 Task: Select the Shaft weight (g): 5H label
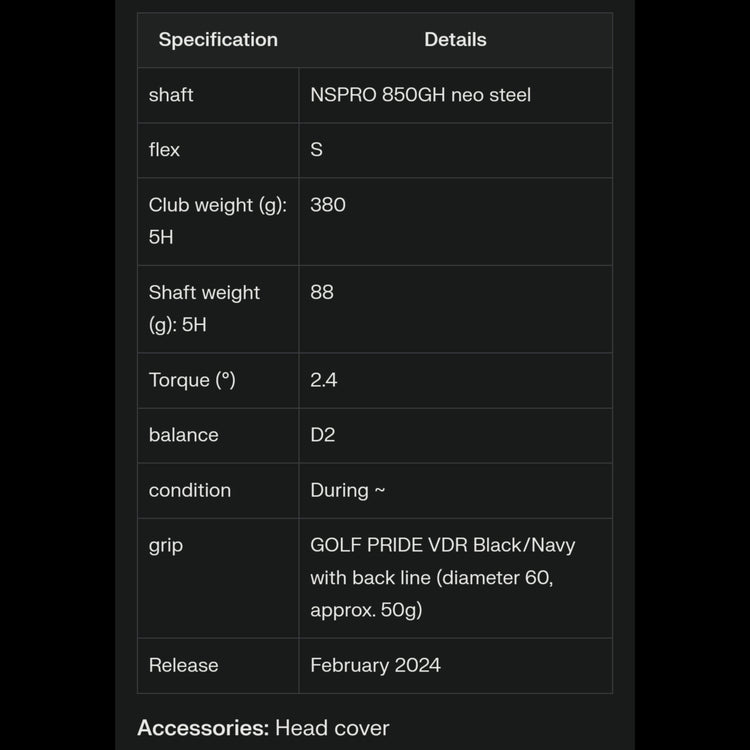click(204, 308)
